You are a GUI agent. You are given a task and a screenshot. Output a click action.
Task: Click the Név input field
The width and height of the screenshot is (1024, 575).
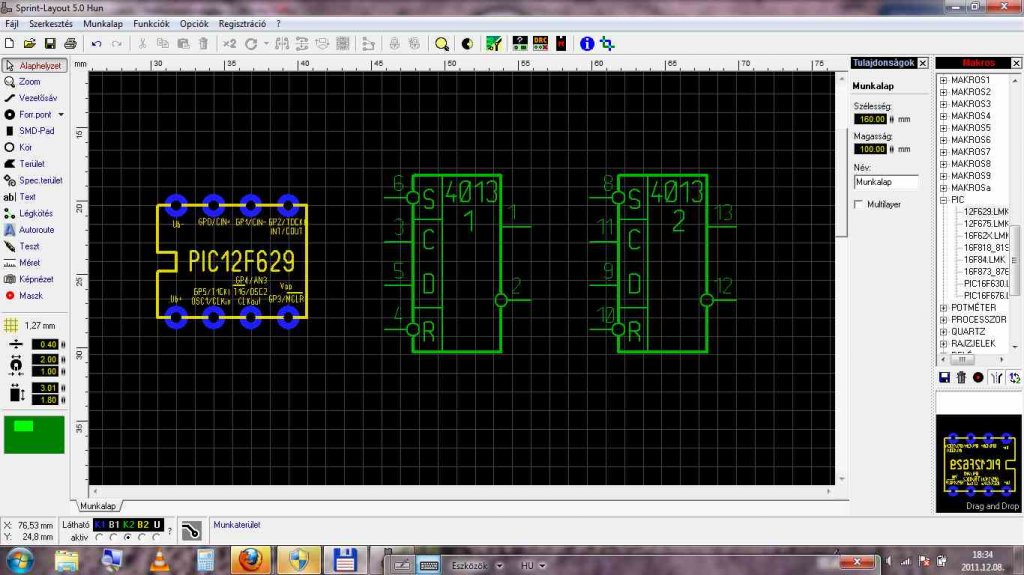[886, 182]
